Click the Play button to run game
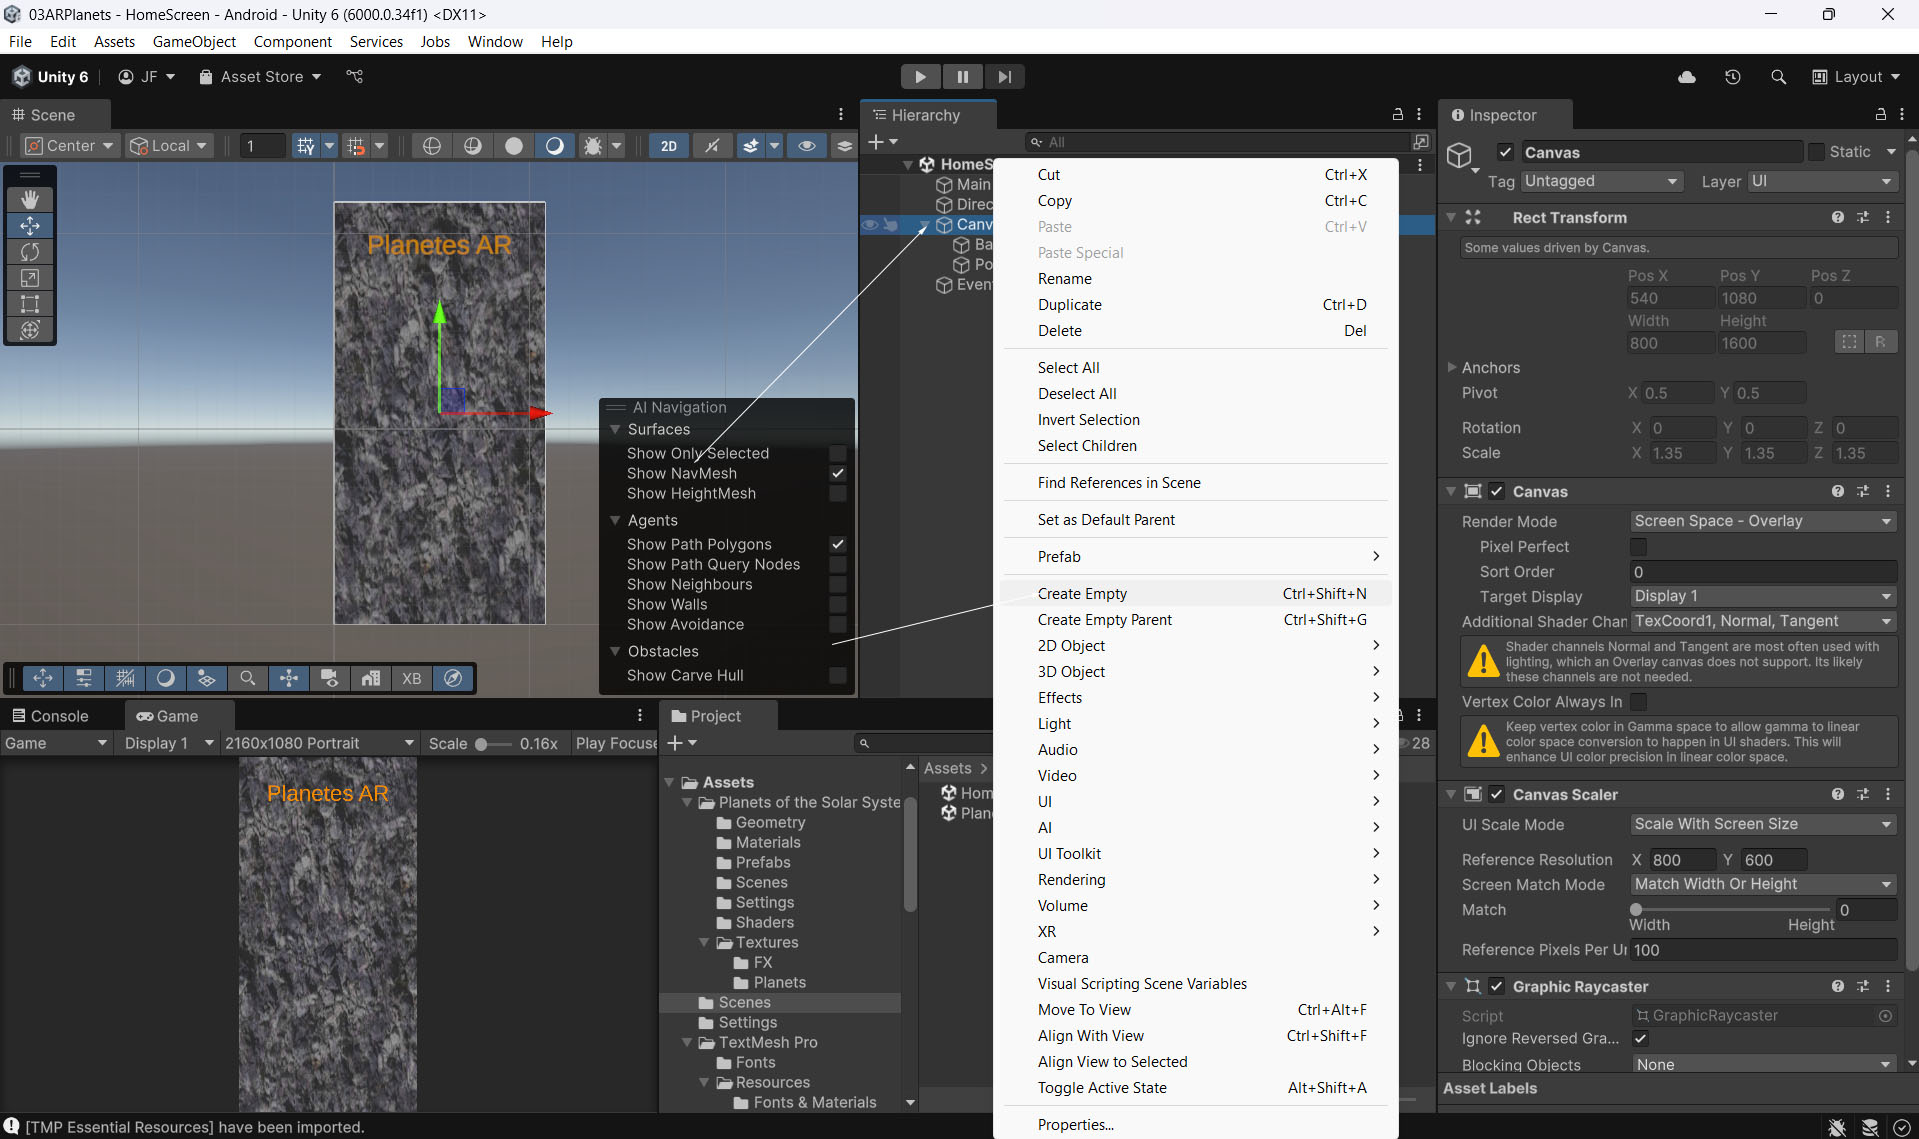This screenshot has width=1919, height=1139. pos(919,77)
